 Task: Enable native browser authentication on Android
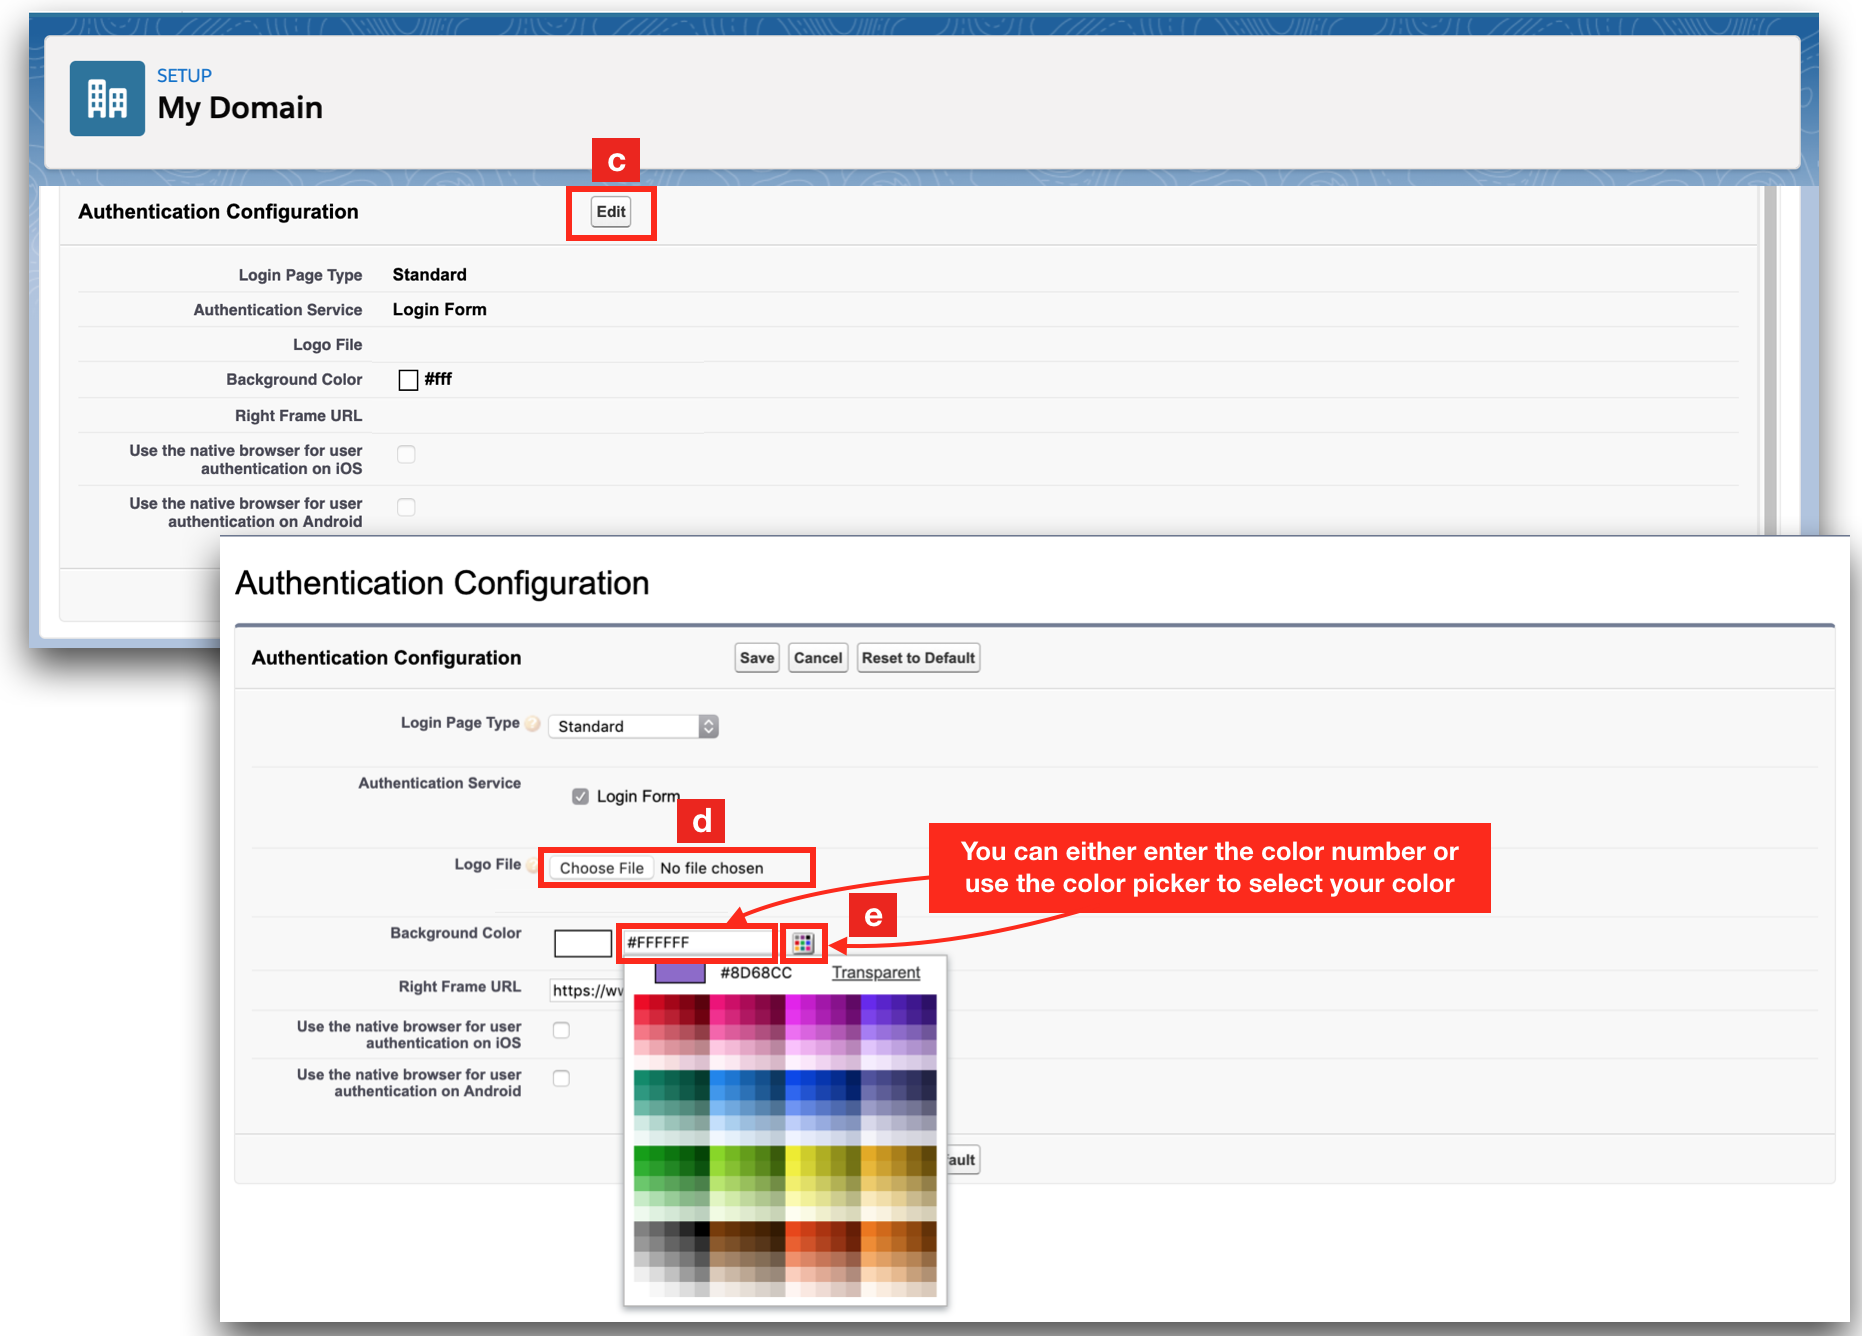point(561,1078)
